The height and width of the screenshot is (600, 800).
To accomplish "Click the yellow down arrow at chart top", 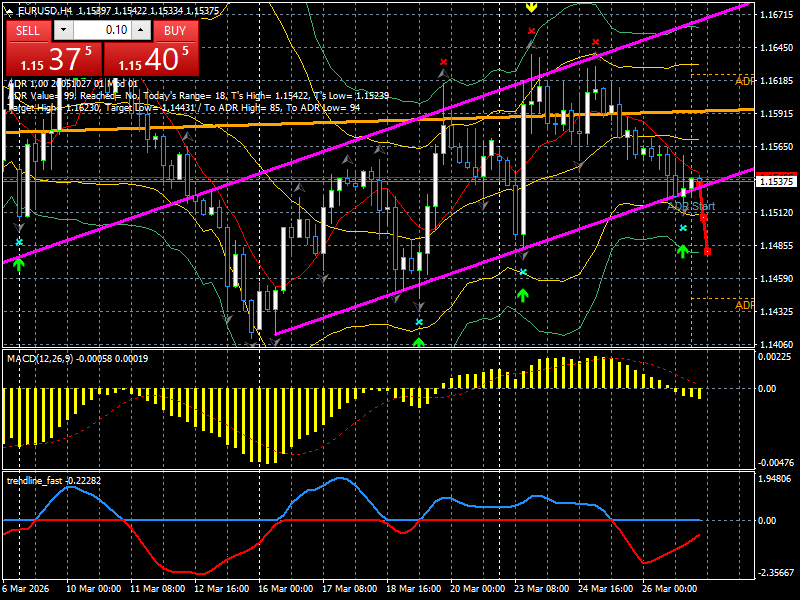I will coord(531,8).
